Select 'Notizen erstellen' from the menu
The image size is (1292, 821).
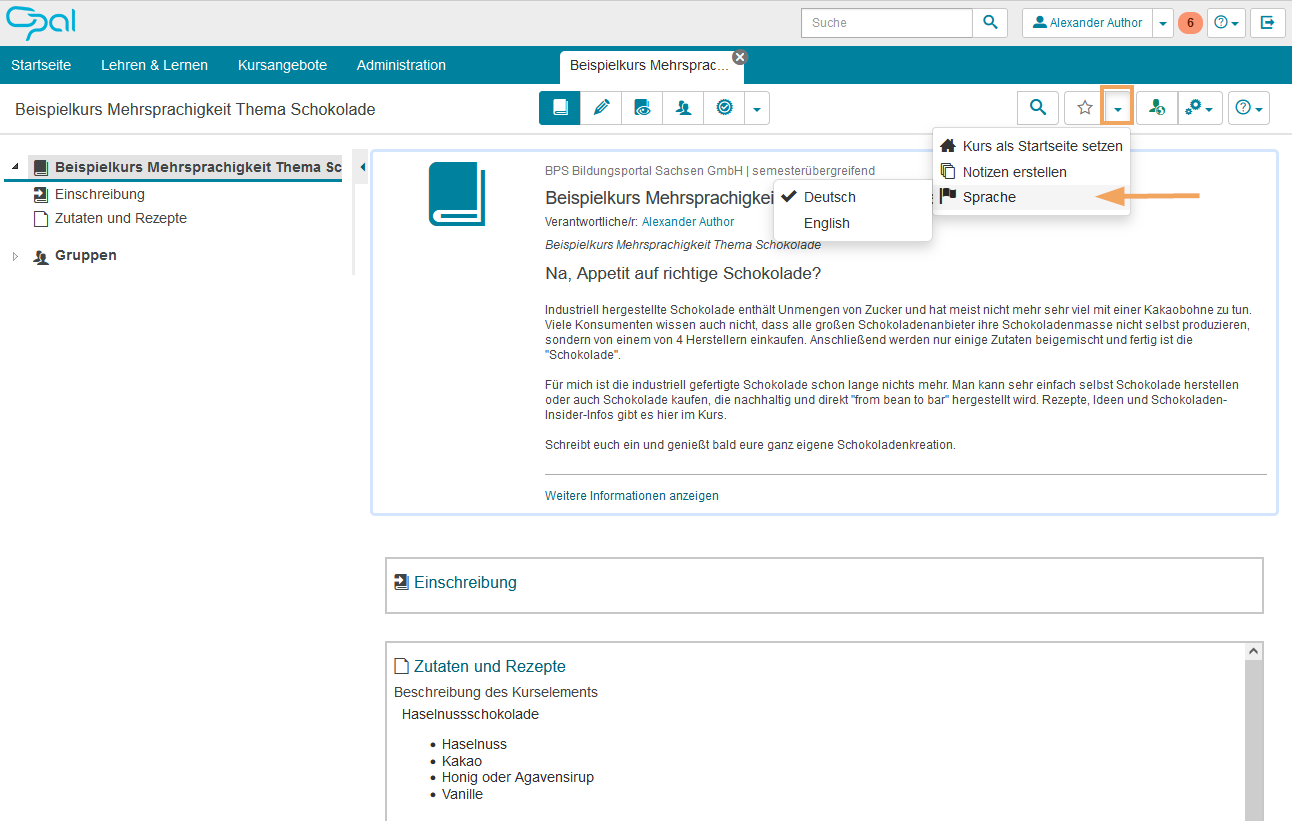[x=1014, y=172]
